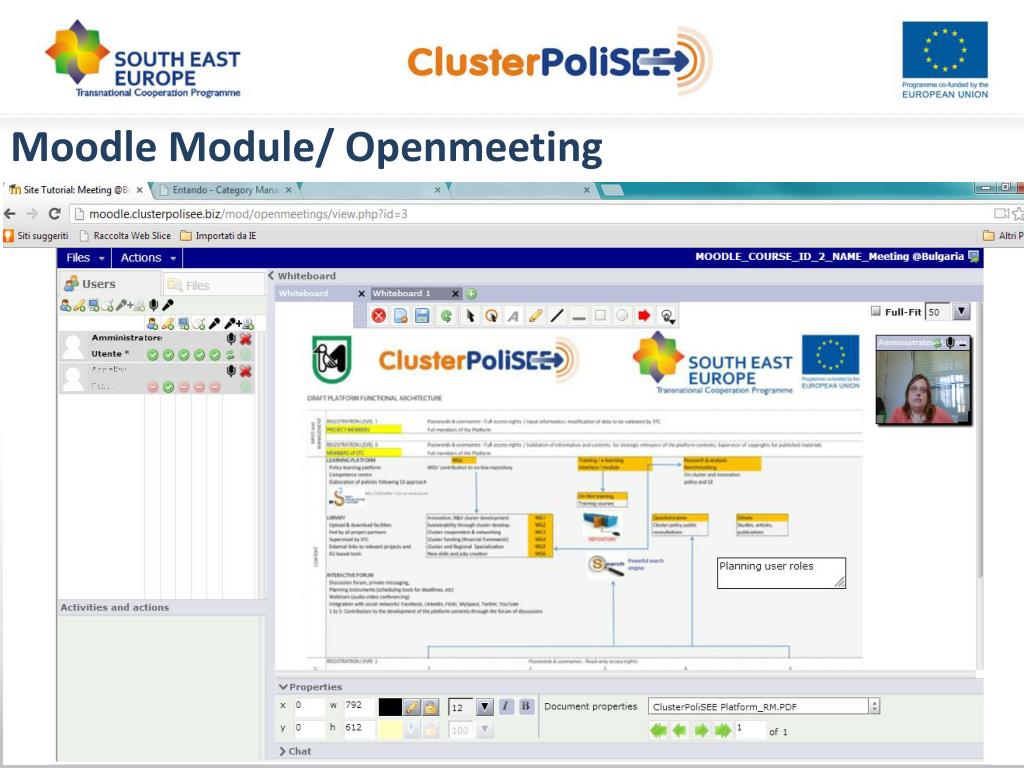Screen dimensions: 1024x768
Task: Toggle italic text formatting
Action: [506, 706]
